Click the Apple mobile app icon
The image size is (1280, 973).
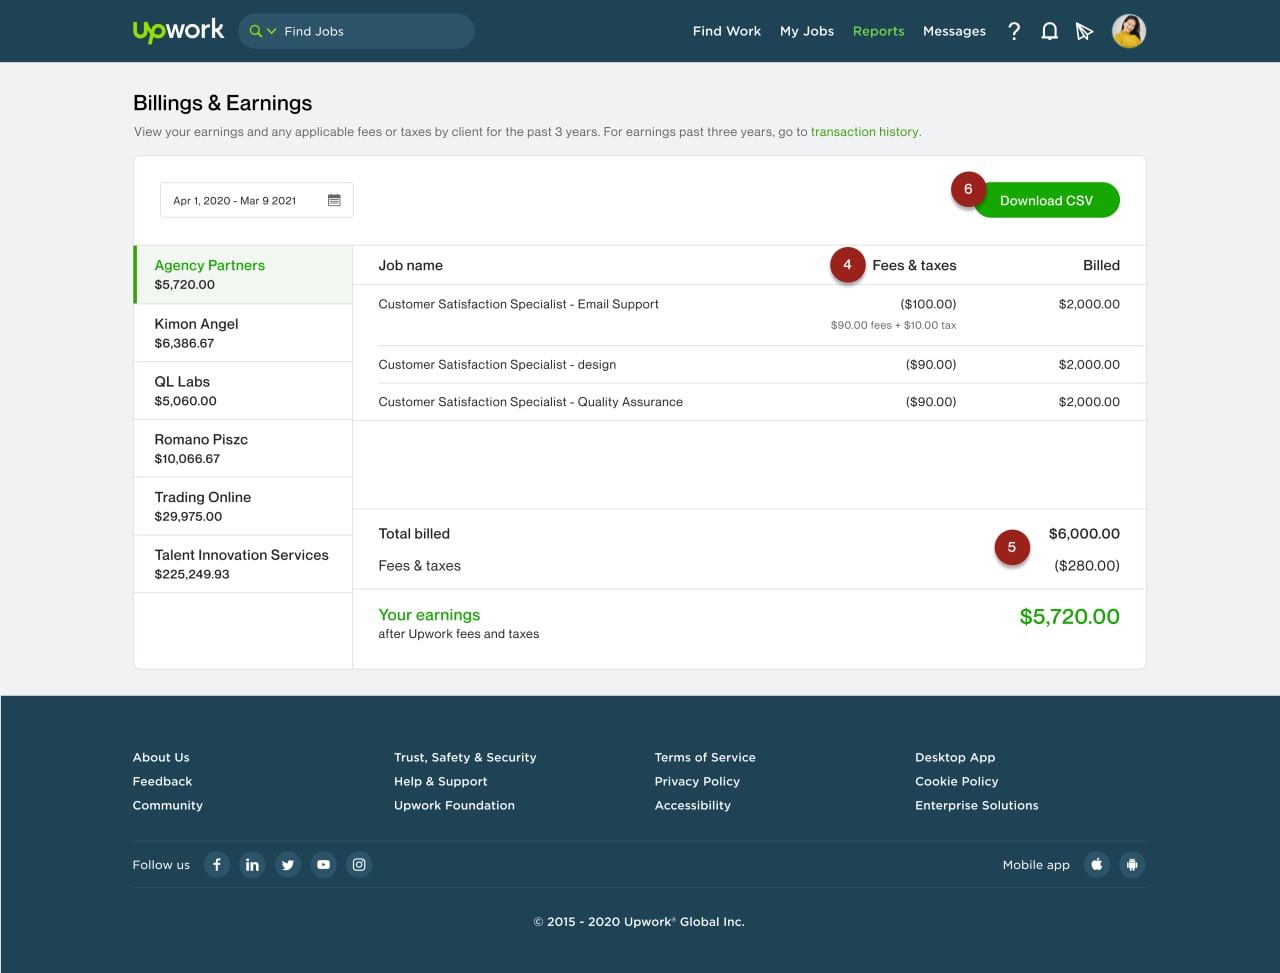[1097, 865]
